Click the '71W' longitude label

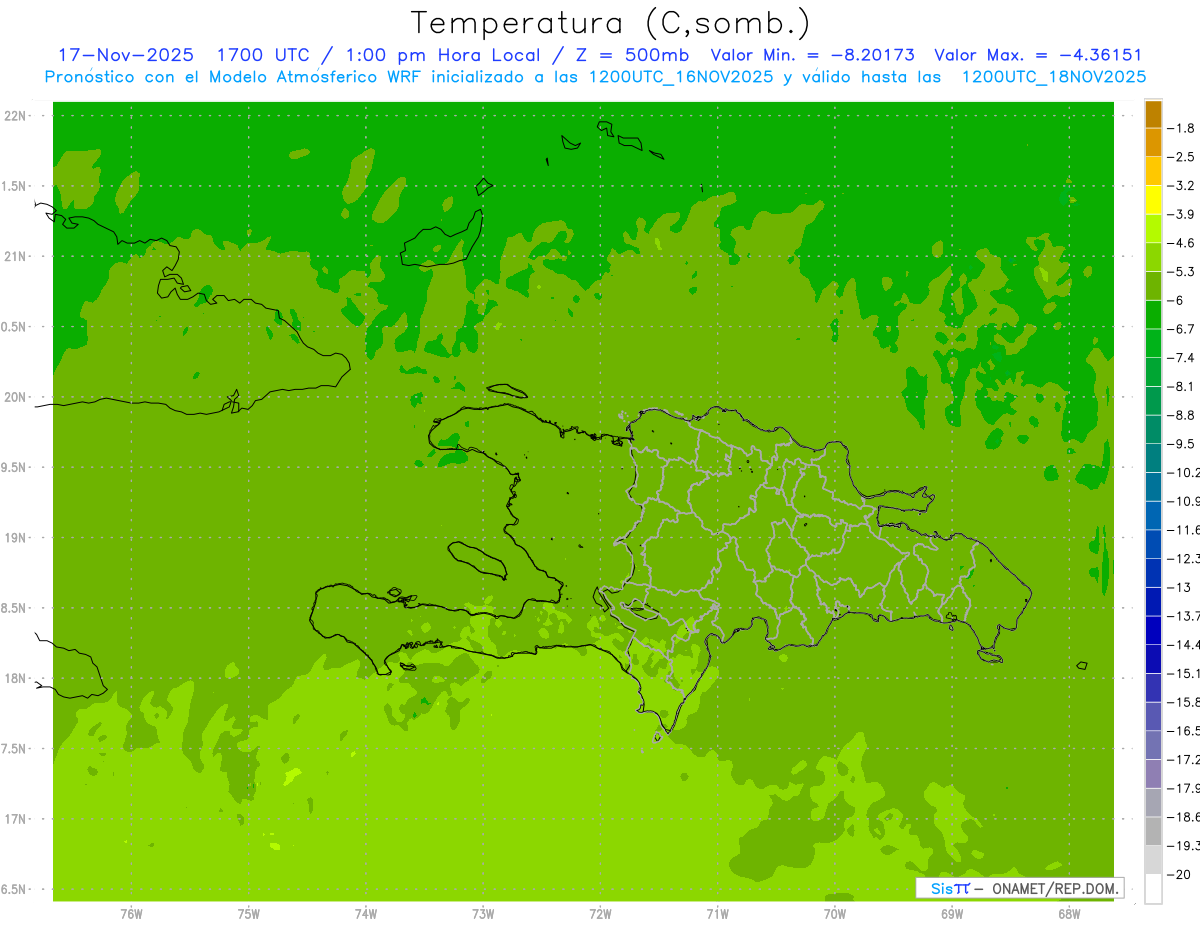click(717, 914)
